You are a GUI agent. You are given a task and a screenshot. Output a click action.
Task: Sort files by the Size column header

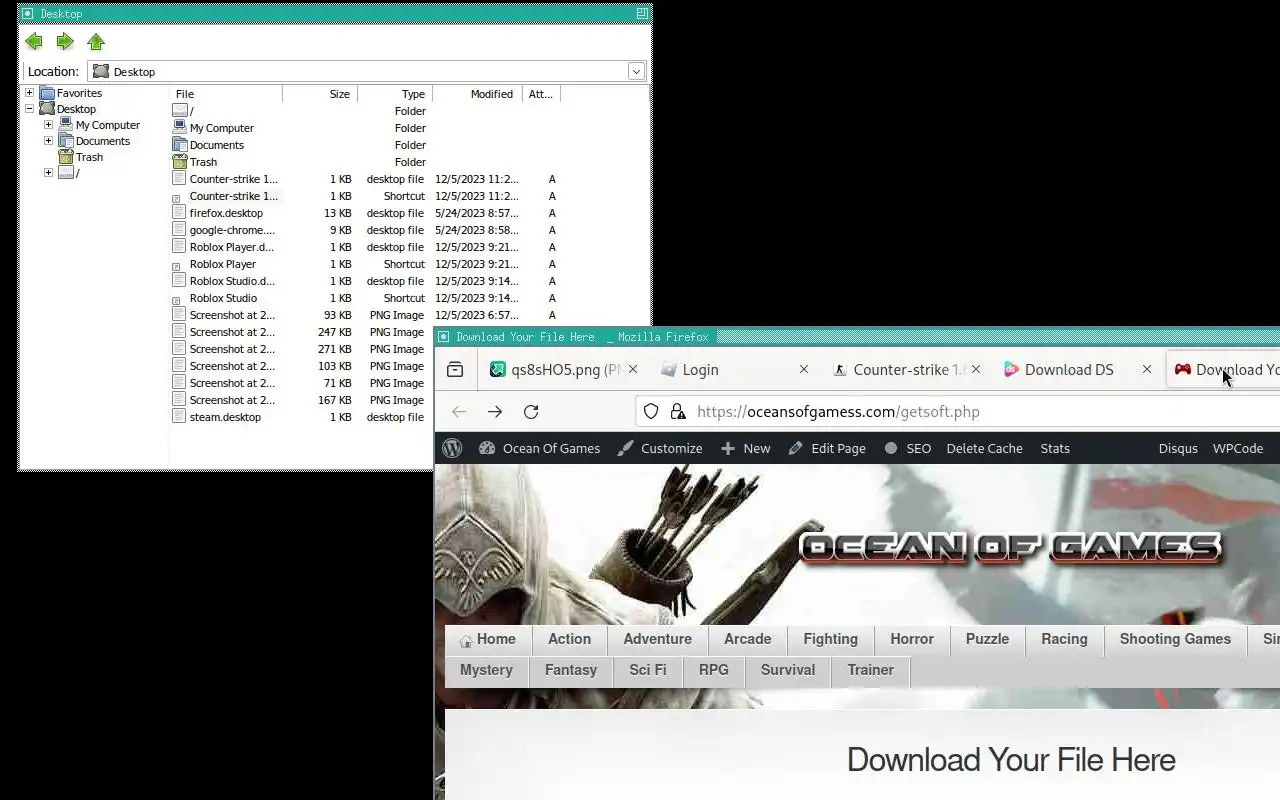pos(320,94)
